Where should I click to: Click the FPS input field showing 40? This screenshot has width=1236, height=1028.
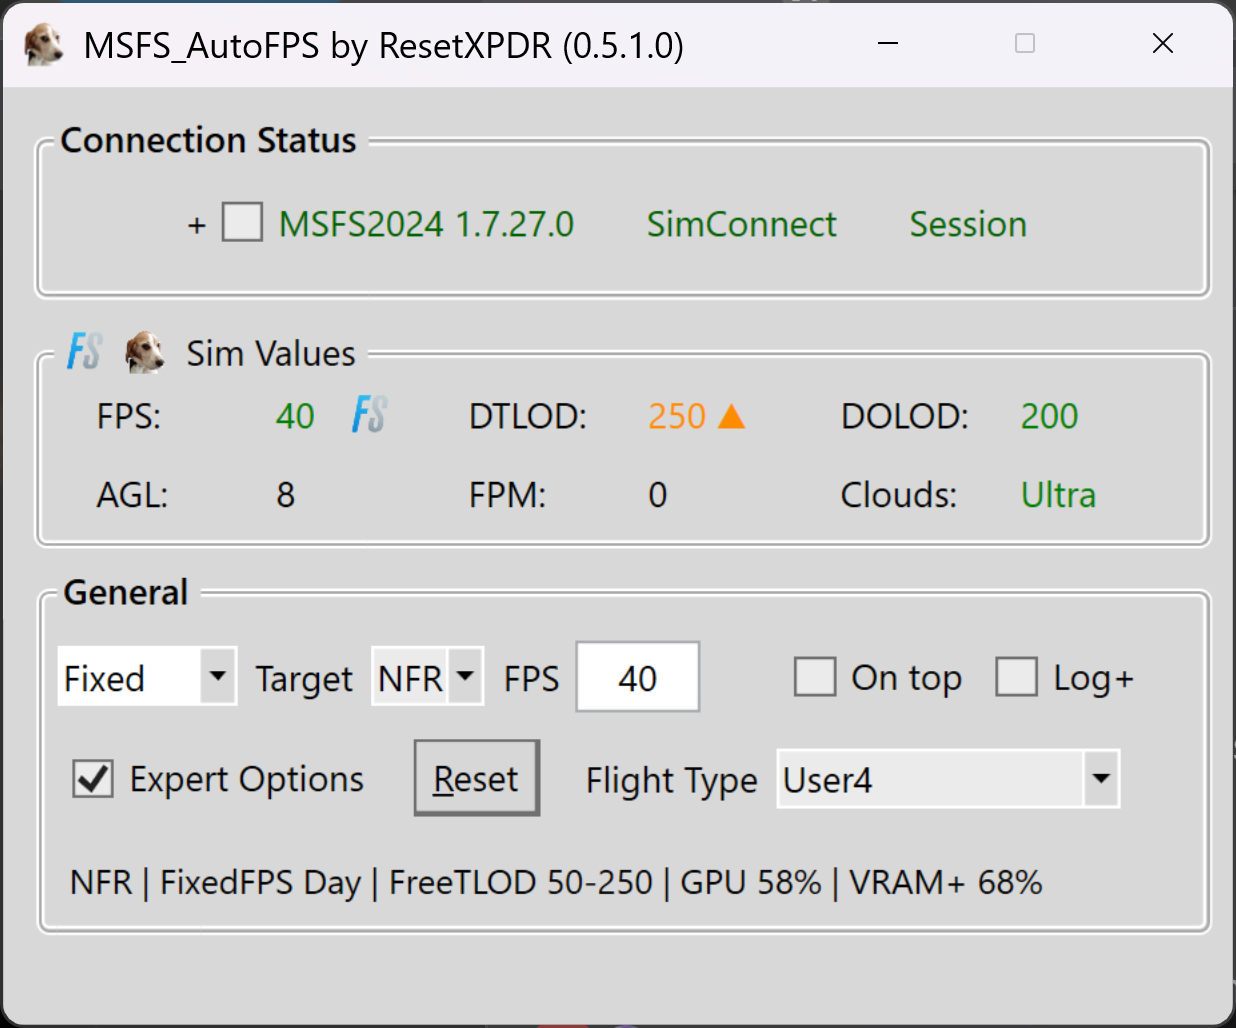coord(638,677)
